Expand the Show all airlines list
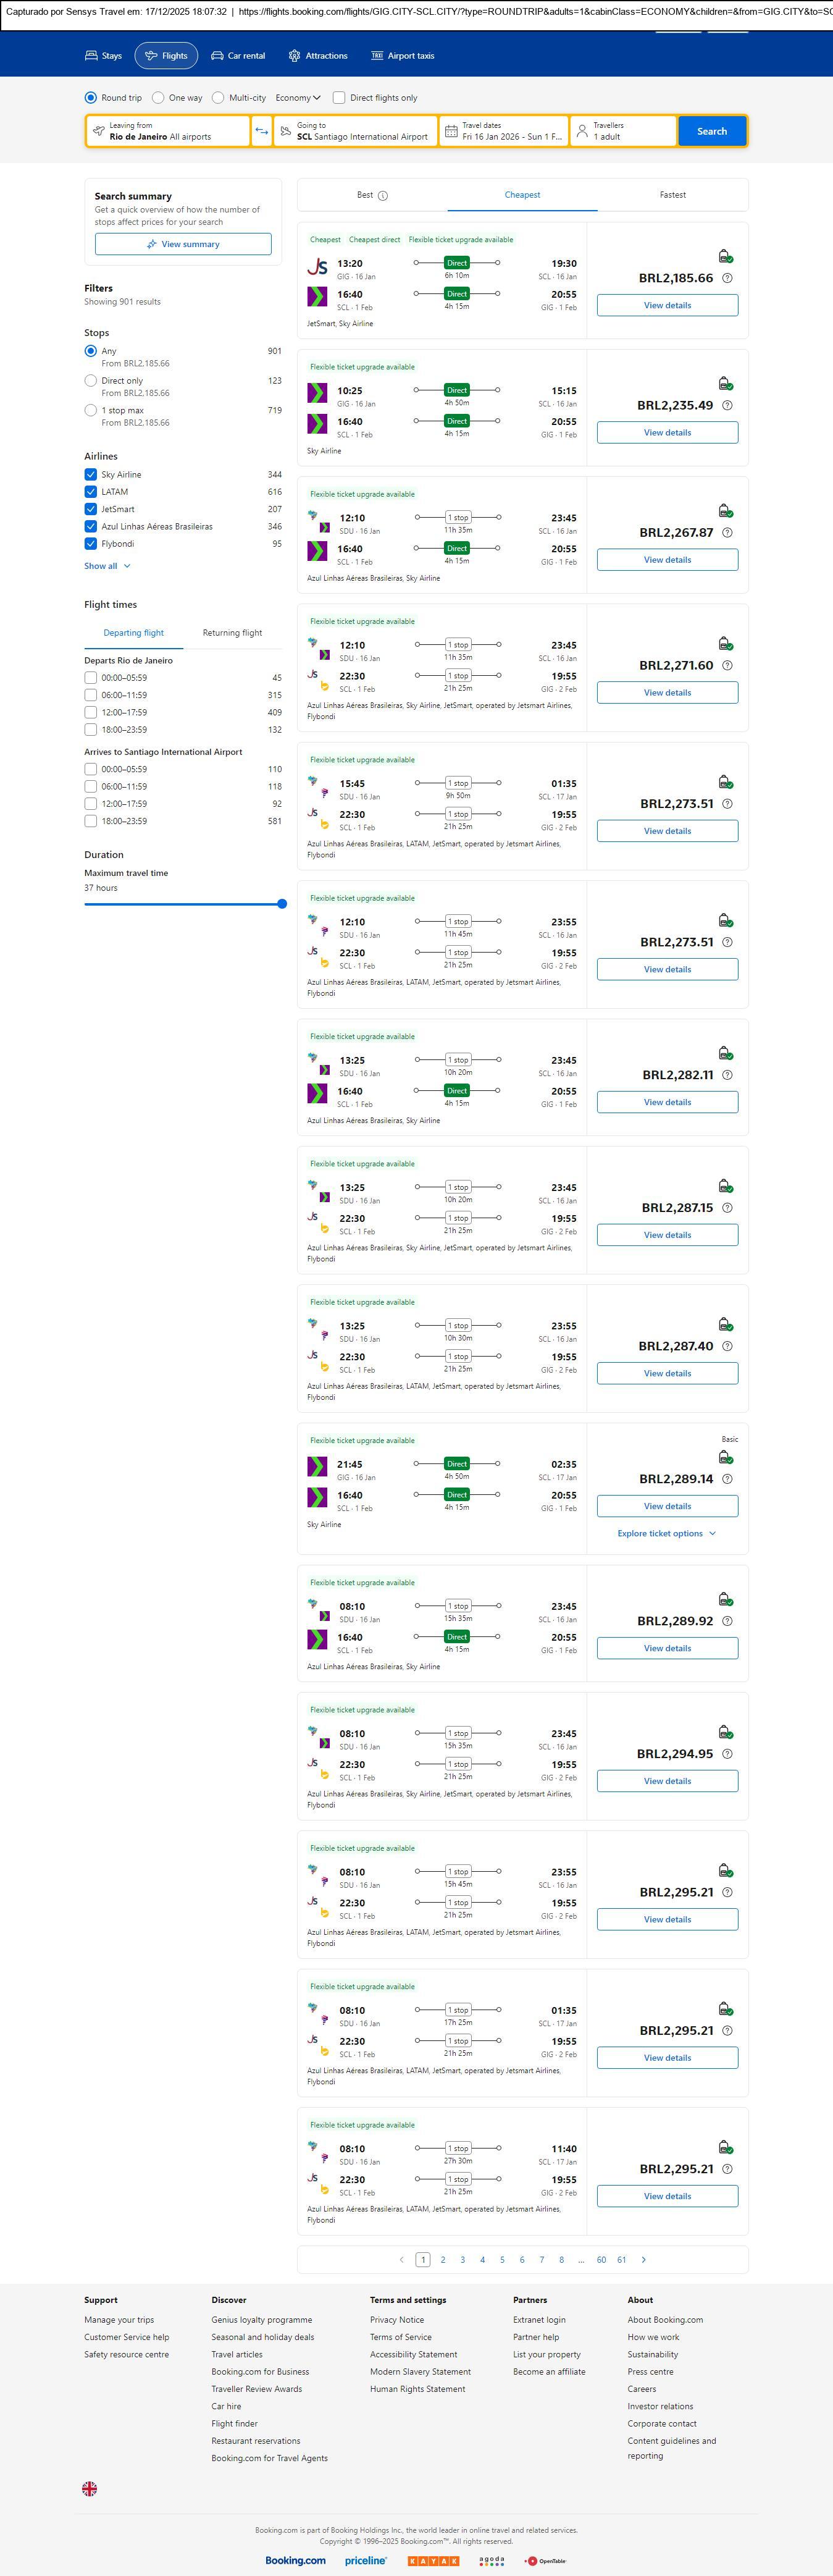This screenshot has width=833, height=2576. [x=107, y=566]
